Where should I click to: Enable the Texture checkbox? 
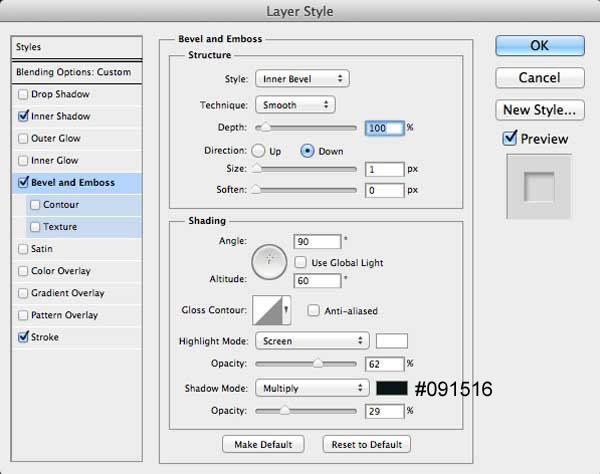pos(35,227)
